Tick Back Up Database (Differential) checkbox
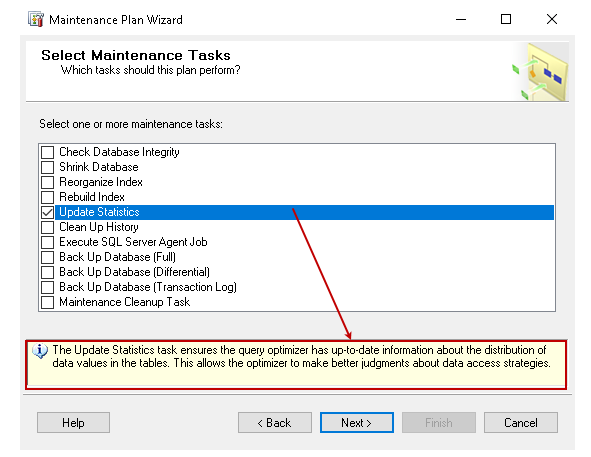 (x=47, y=272)
